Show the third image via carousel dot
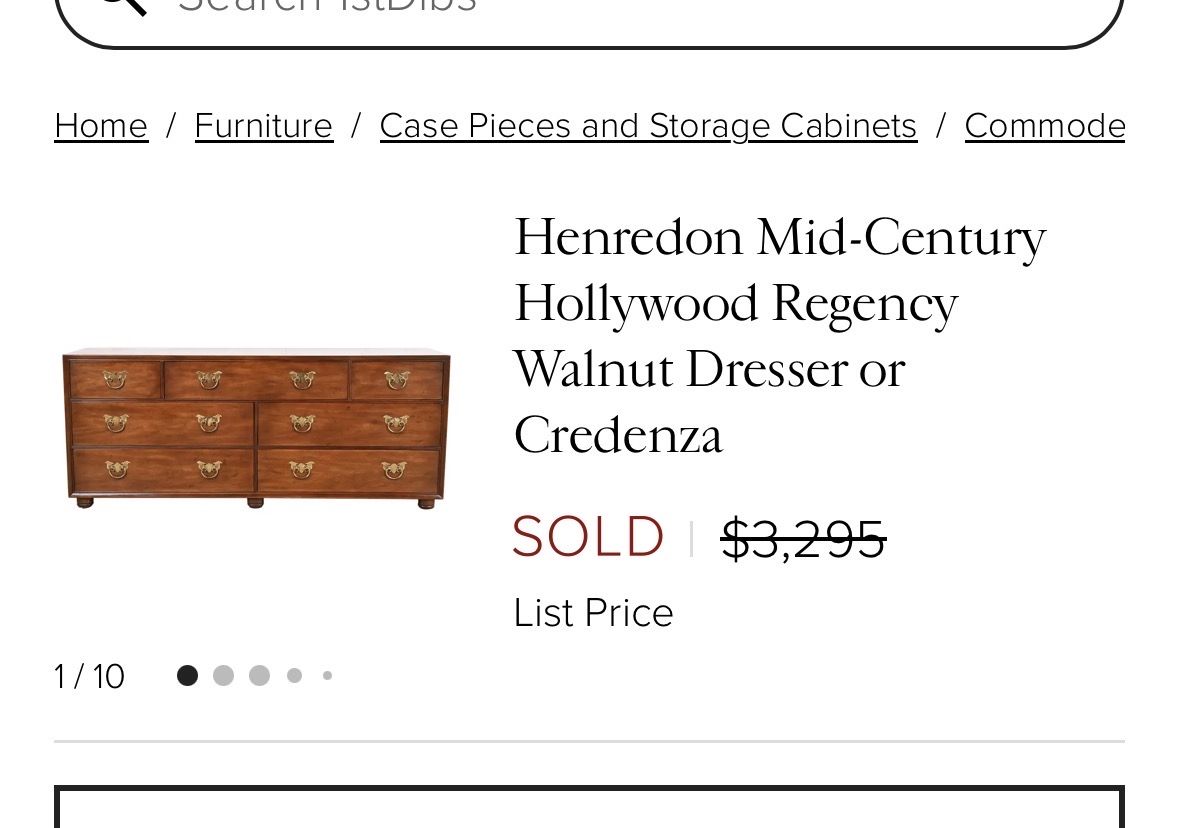 259,676
